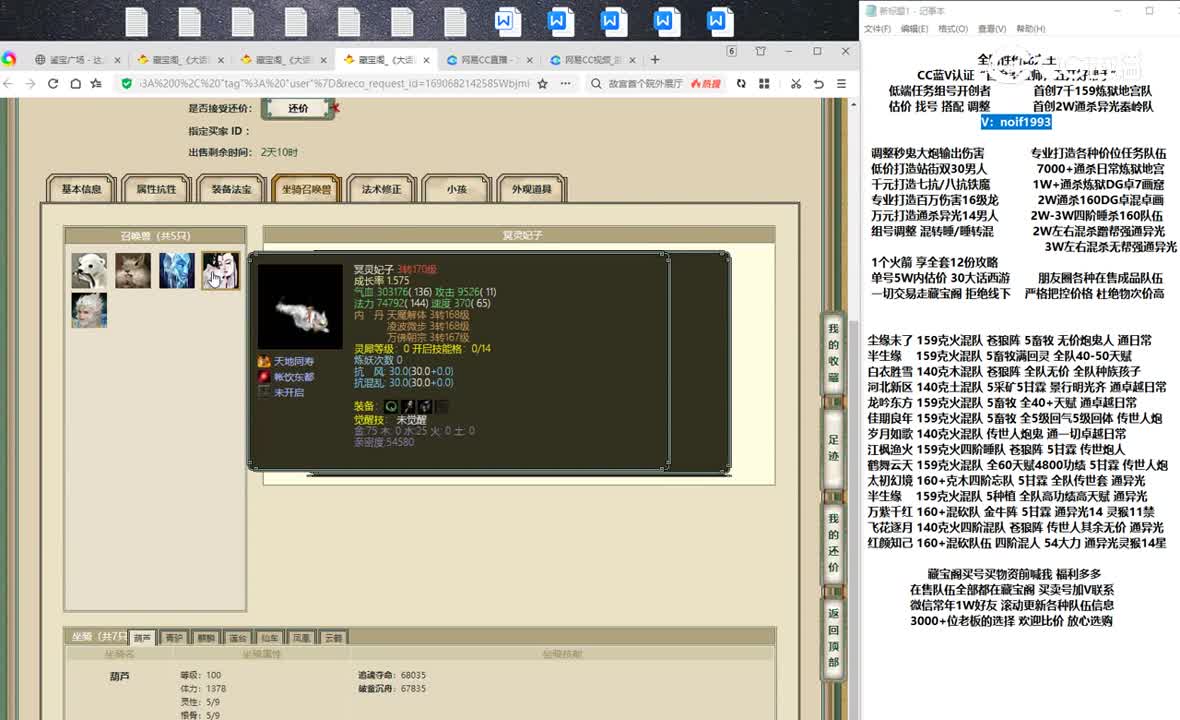Reload the page with the refresh icon
1180x720 pixels.
pos(53,84)
